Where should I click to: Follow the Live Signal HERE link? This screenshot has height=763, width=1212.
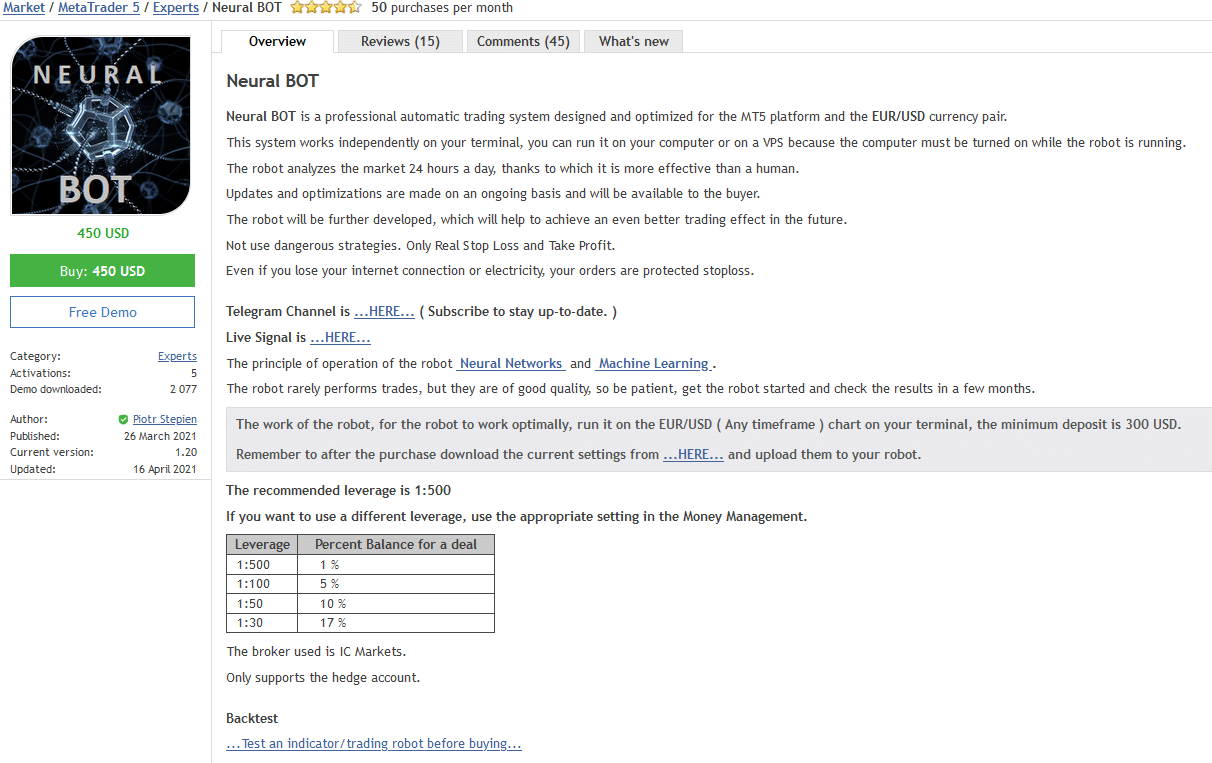340,338
